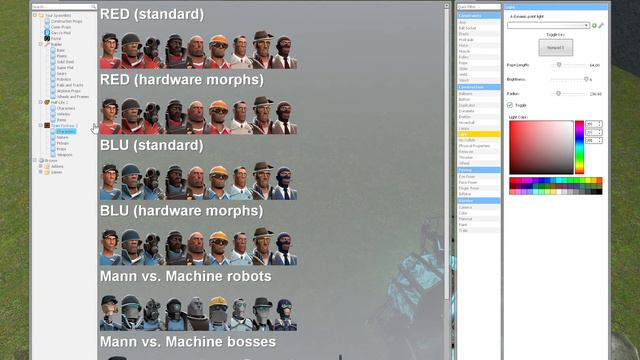Click the green add preset icon

(x=594, y=25)
